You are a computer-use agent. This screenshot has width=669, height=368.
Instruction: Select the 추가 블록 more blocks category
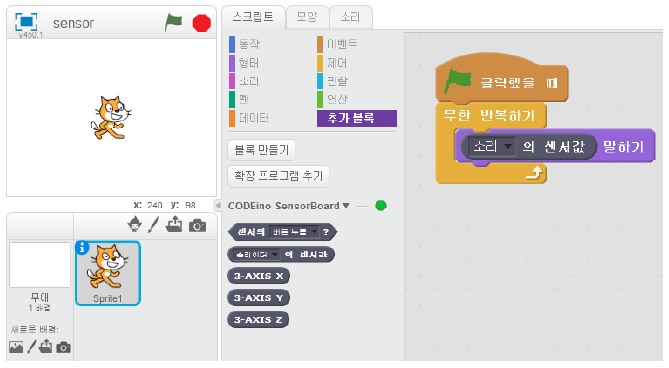pyautogui.click(x=357, y=118)
